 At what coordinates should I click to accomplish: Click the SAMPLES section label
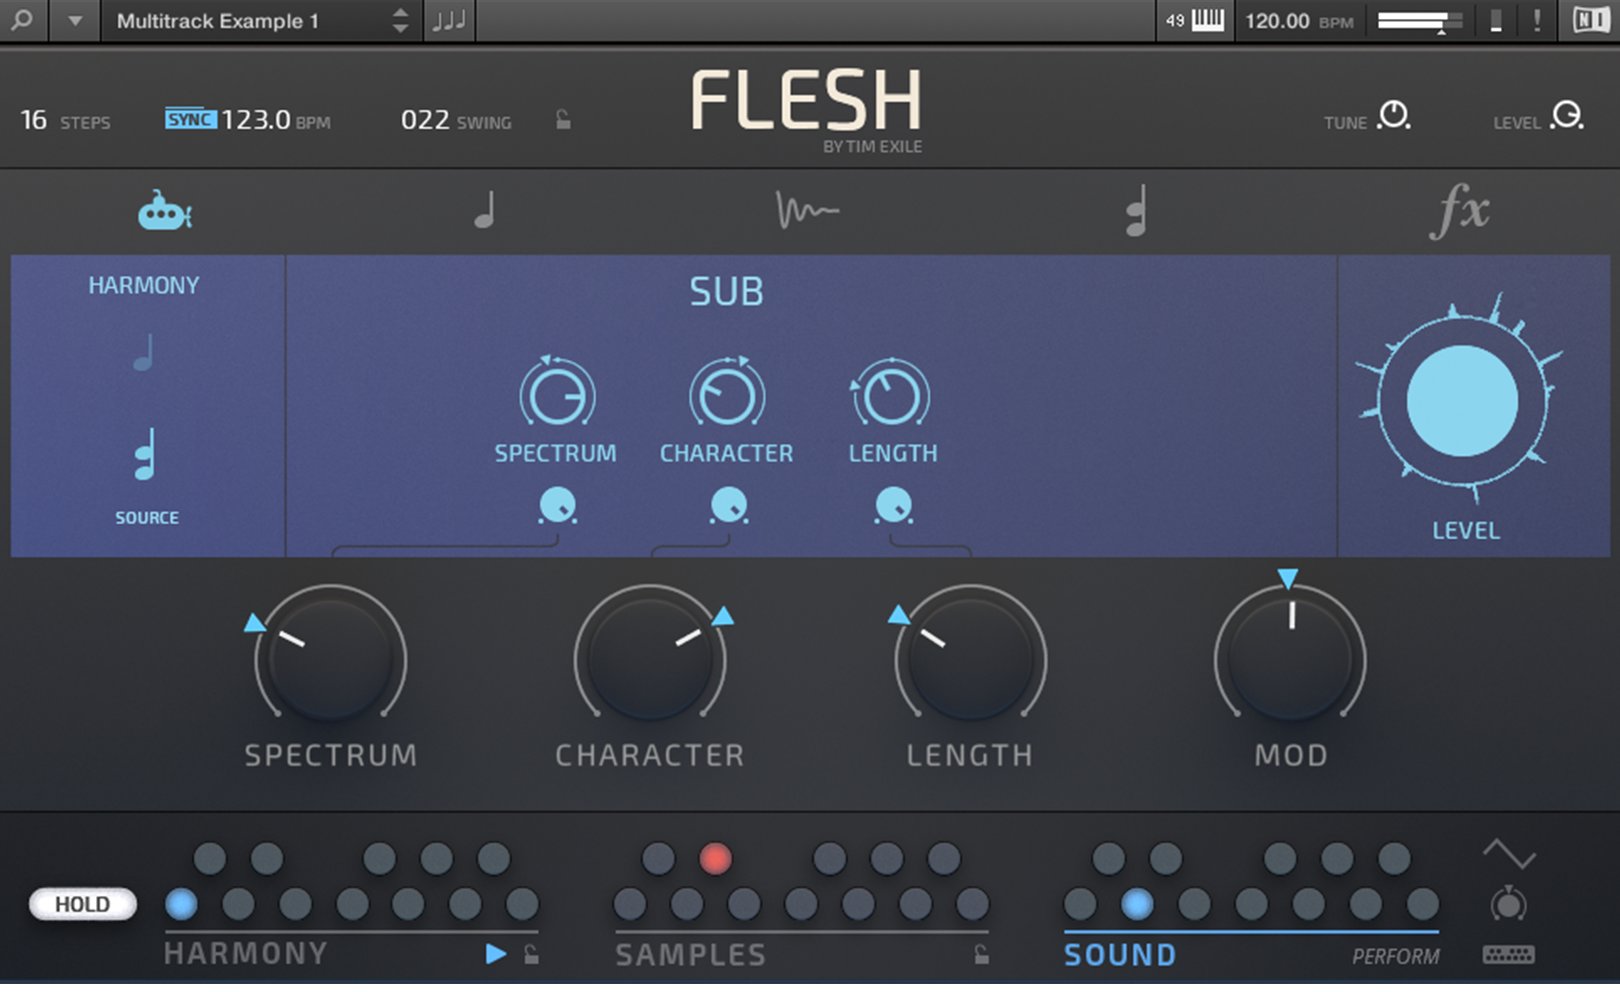(691, 955)
